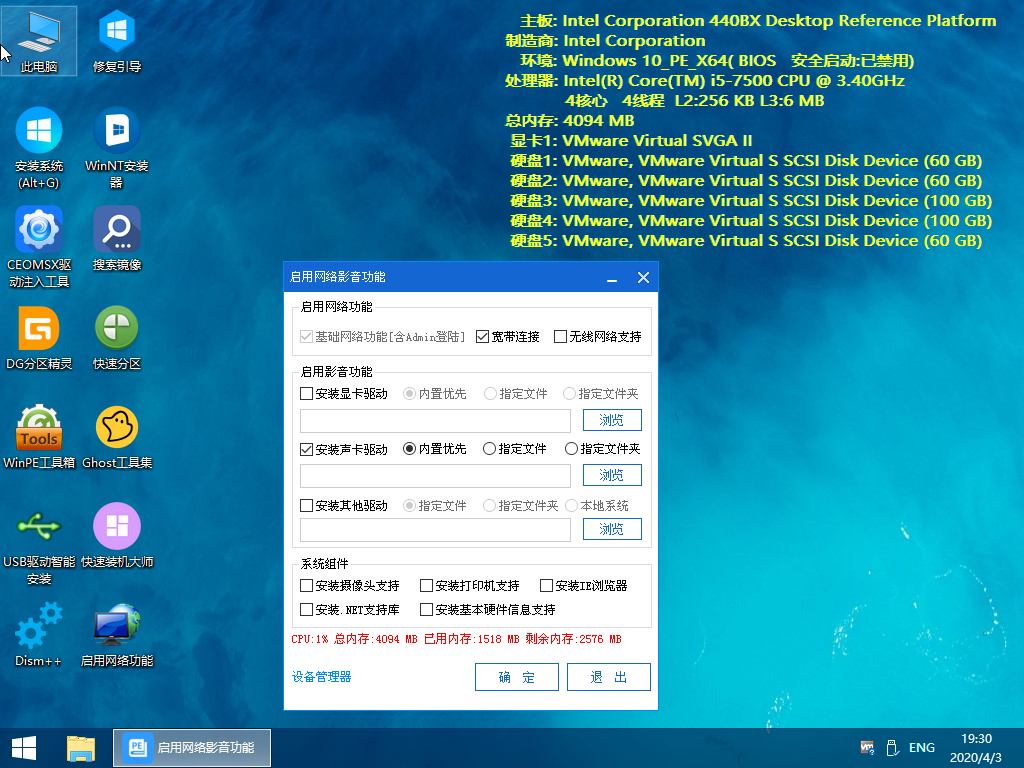Open the Windows Start menu
The image size is (1024, 768).
coord(24,748)
